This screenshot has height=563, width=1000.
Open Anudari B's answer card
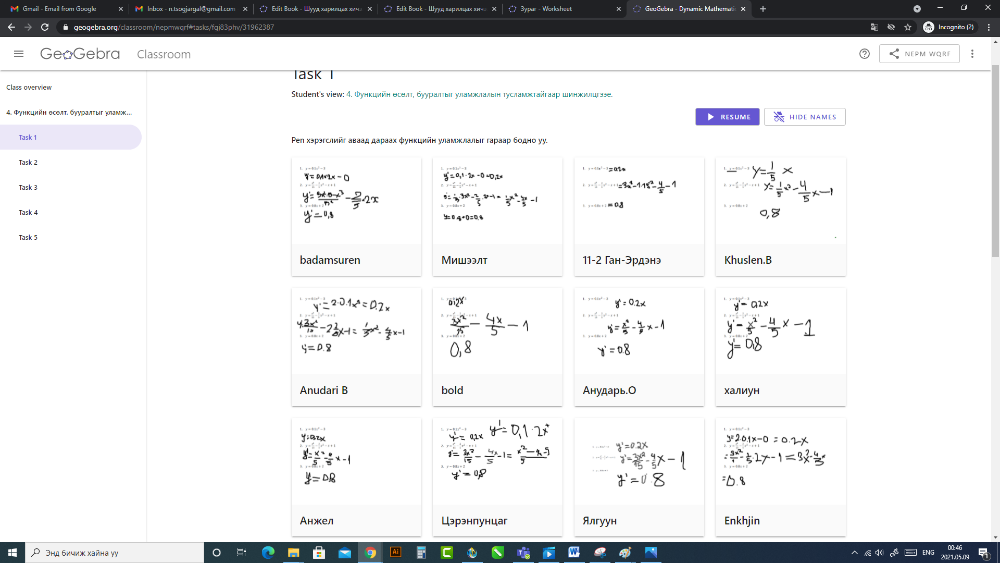coord(357,347)
